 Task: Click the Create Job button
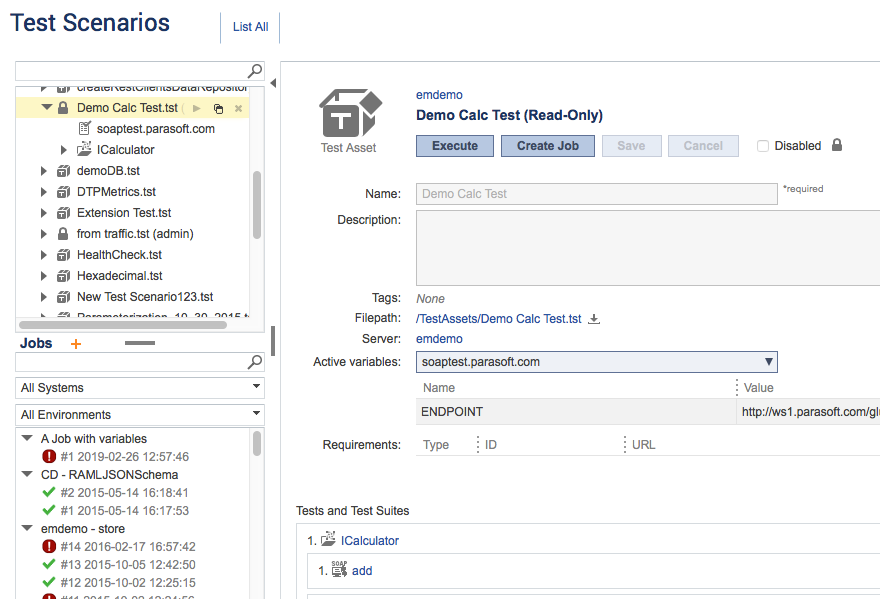tap(548, 146)
